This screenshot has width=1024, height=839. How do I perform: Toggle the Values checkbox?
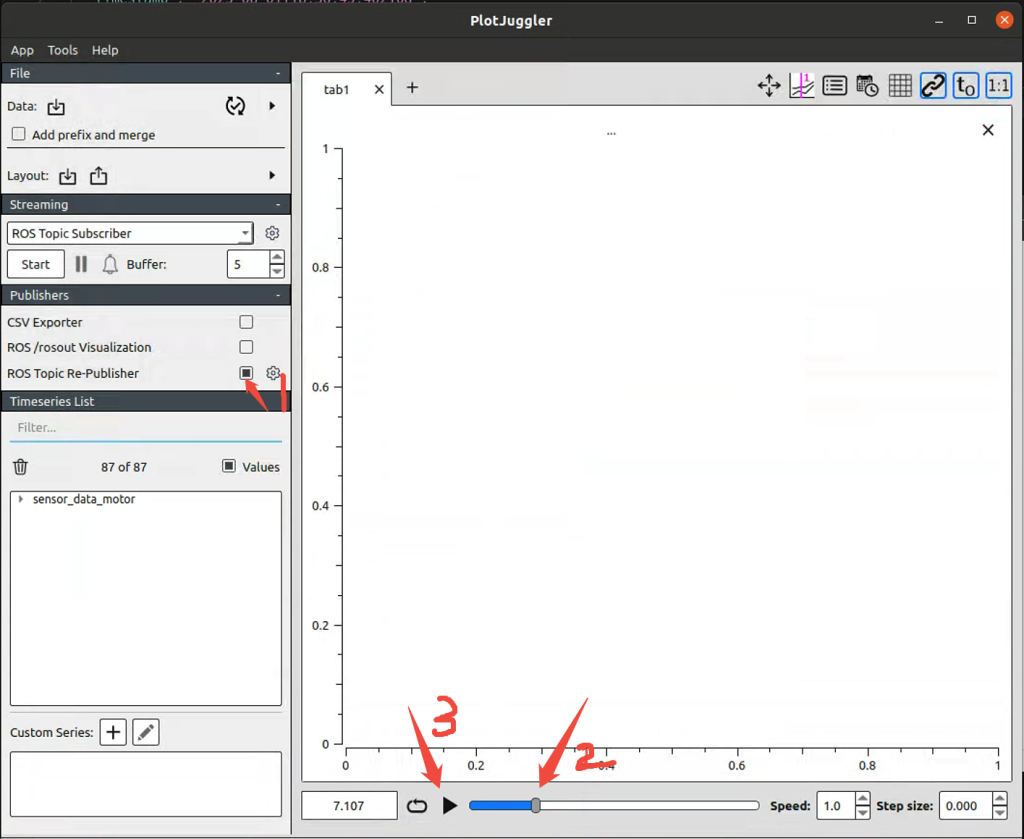pyautogui.click(x=229, y=466)
